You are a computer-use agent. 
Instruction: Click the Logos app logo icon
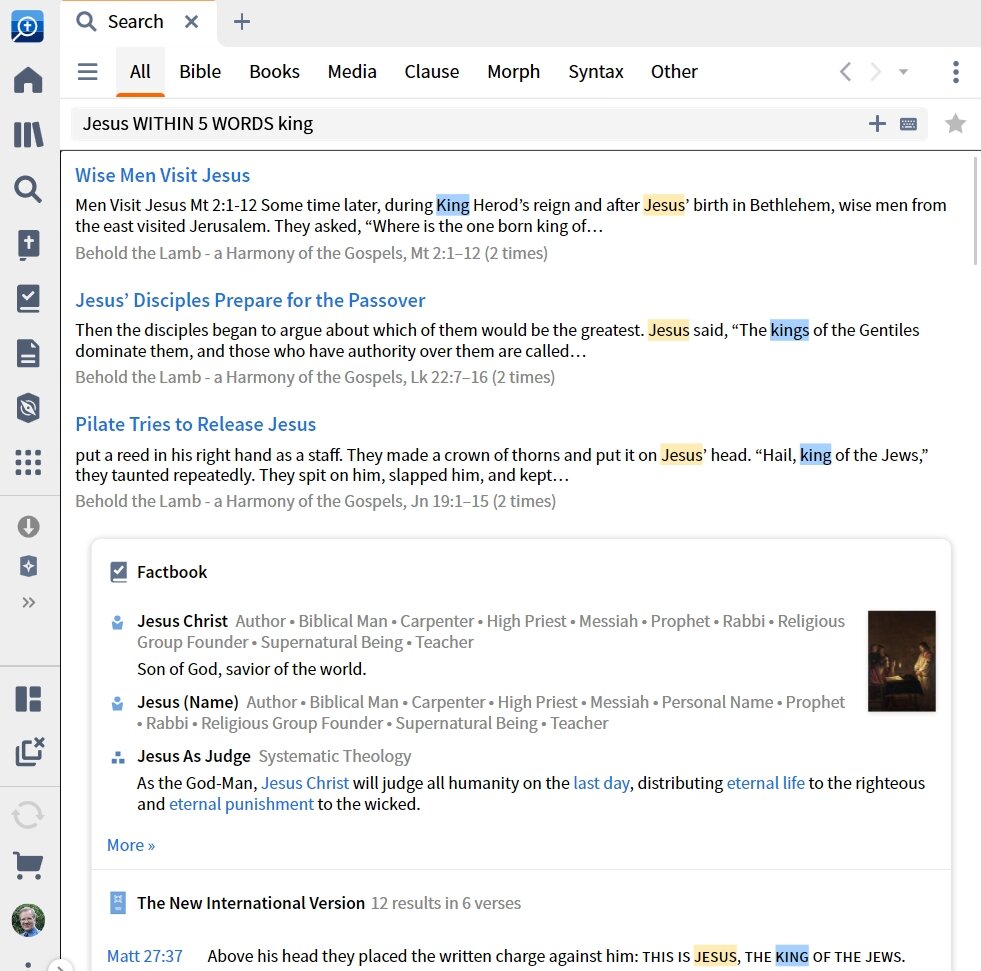pyautogui.click(x=28, y=26)
